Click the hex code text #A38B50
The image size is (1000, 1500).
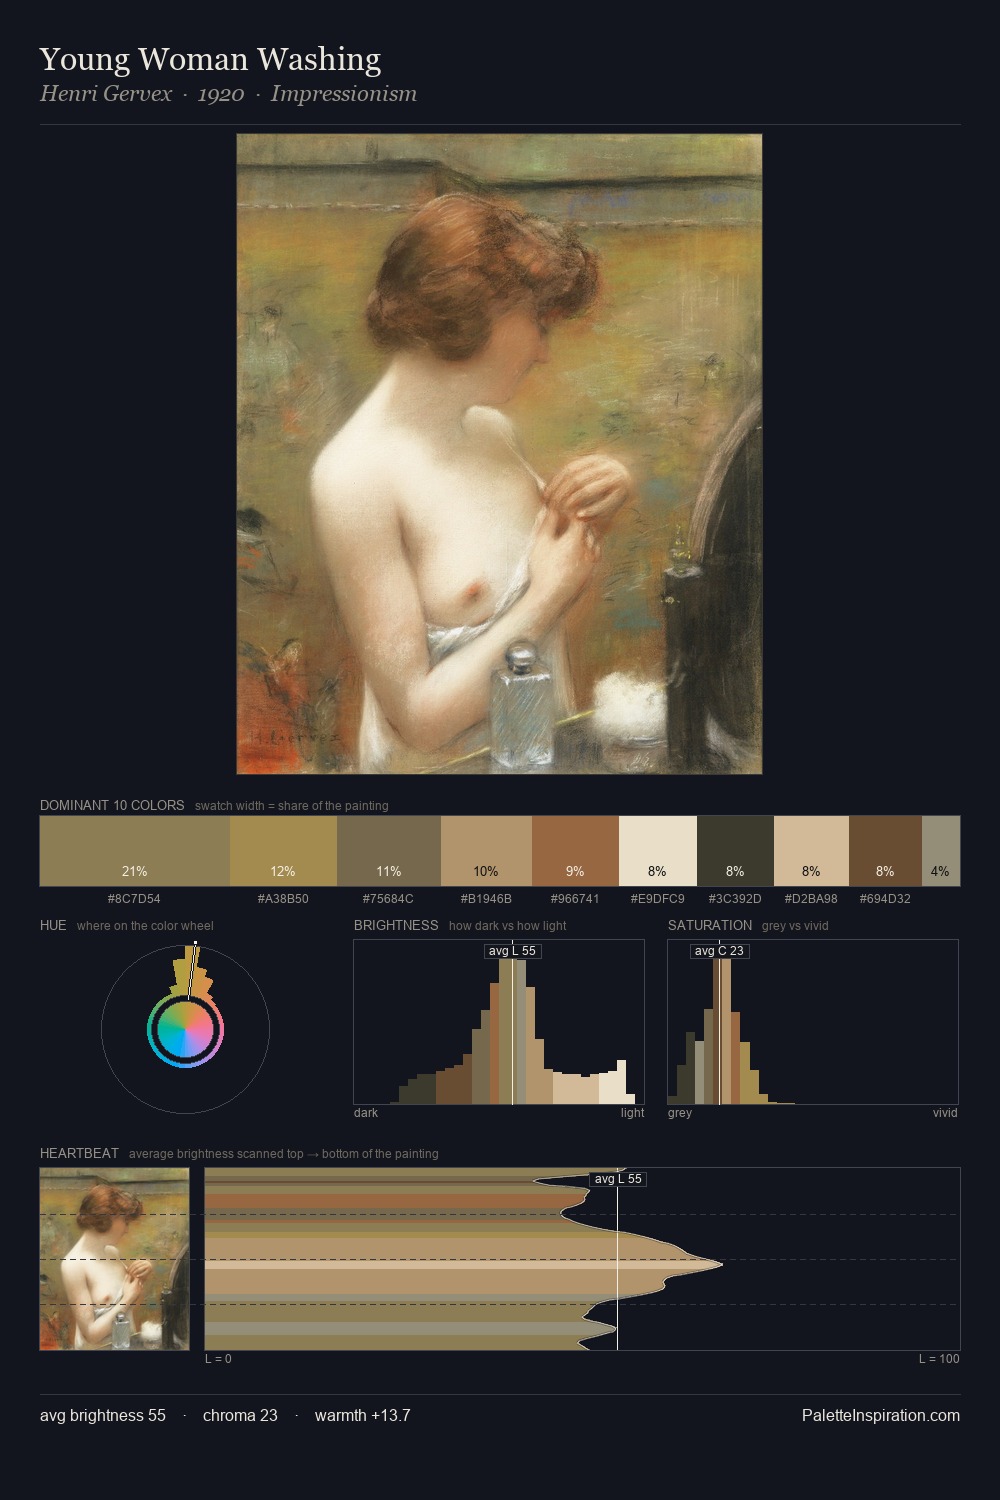point(283,899)
